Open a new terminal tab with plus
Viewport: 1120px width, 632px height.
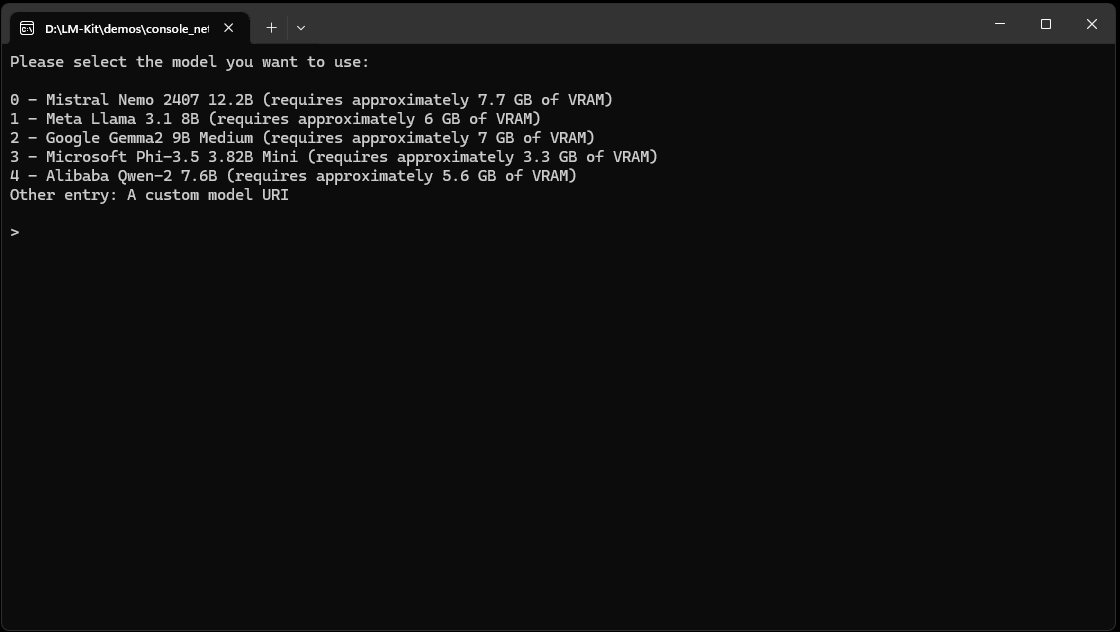(x=271, y=28)
